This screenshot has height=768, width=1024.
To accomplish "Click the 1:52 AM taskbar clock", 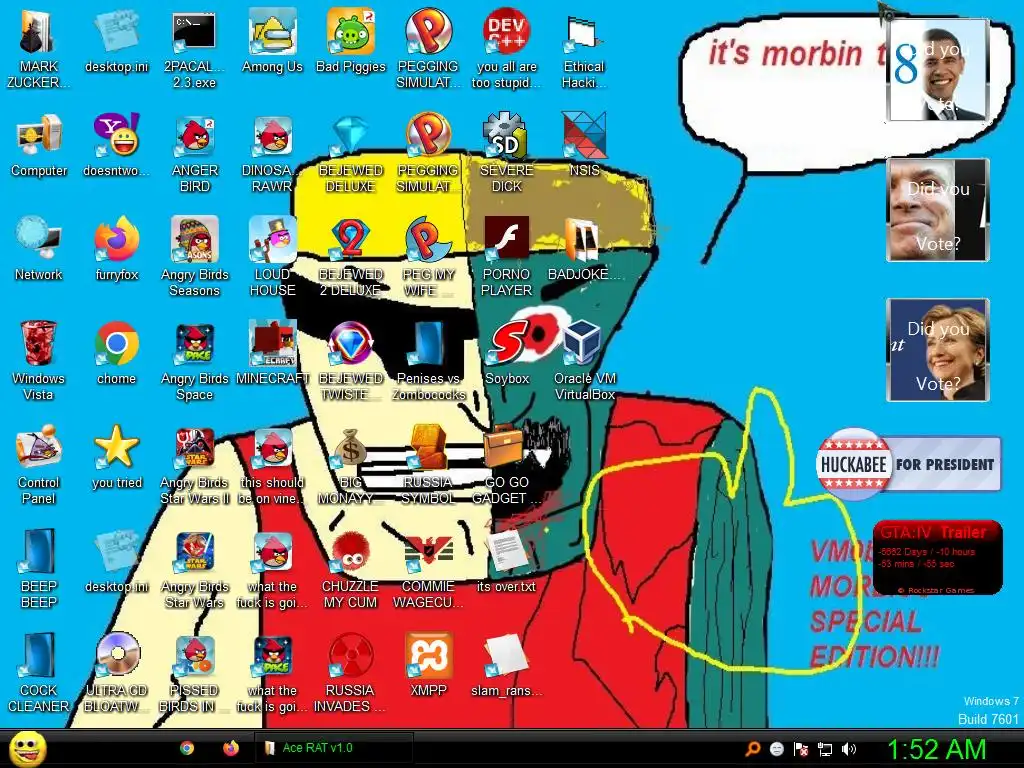I will click(x=936, y=750).
